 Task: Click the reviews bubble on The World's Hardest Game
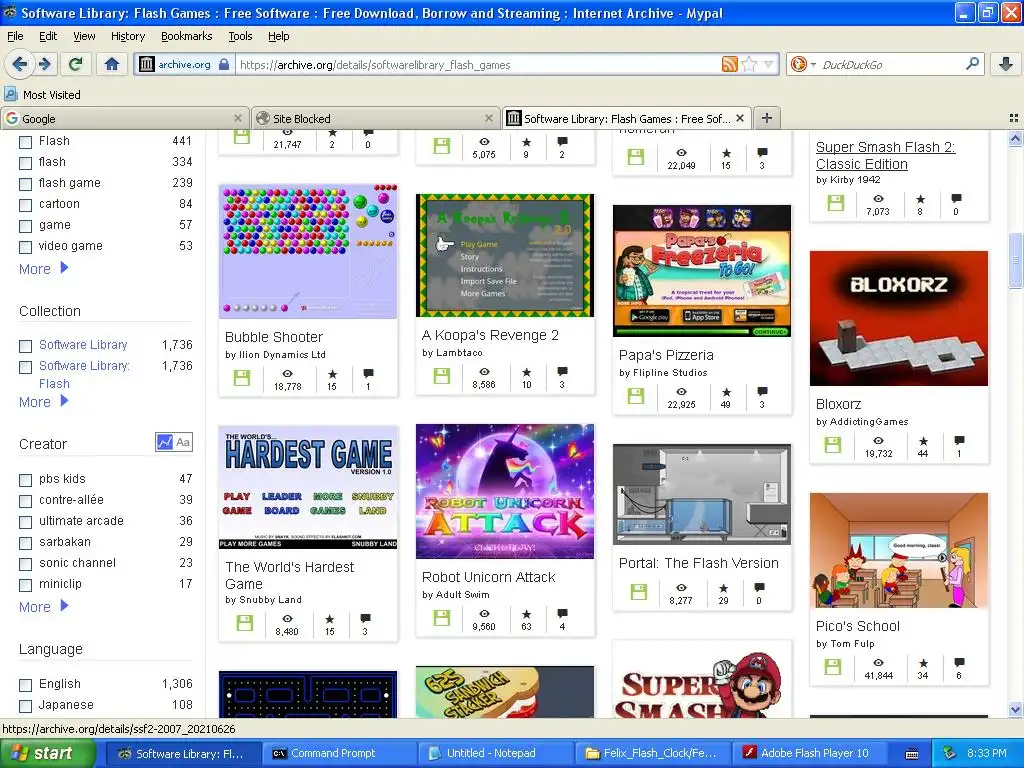[365, 618]
